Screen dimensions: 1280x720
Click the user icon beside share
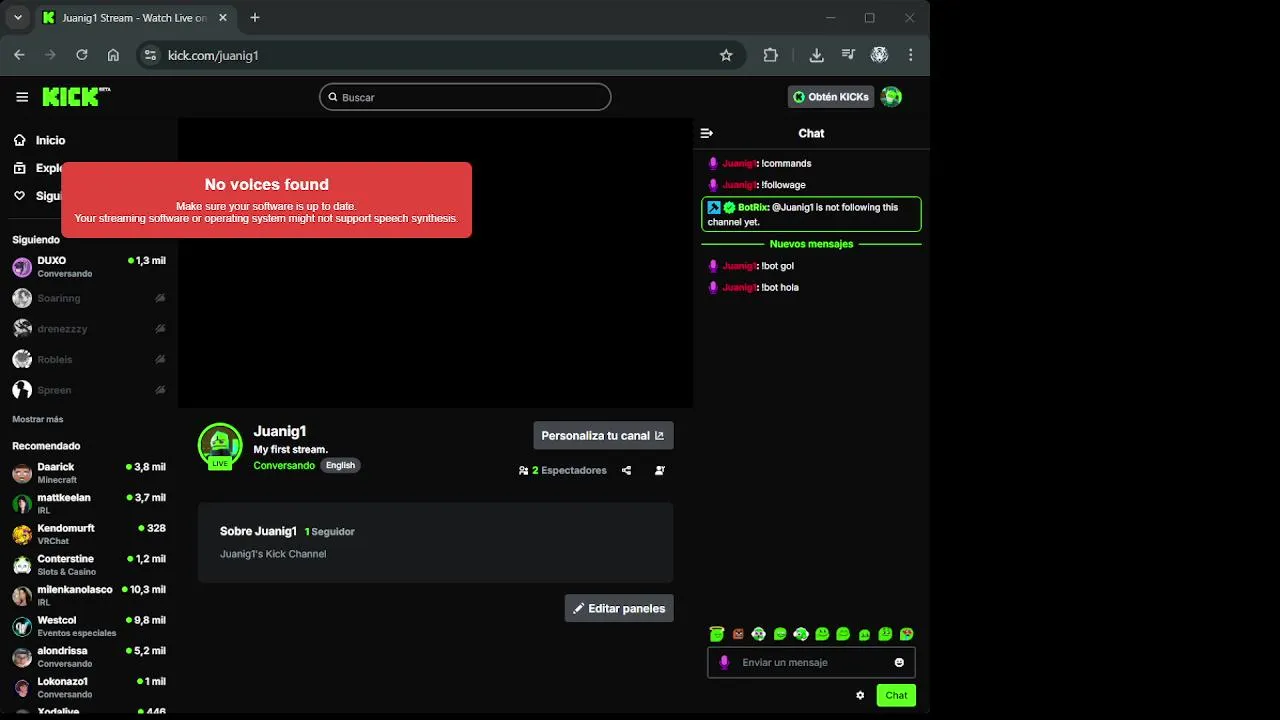point(659,470)
